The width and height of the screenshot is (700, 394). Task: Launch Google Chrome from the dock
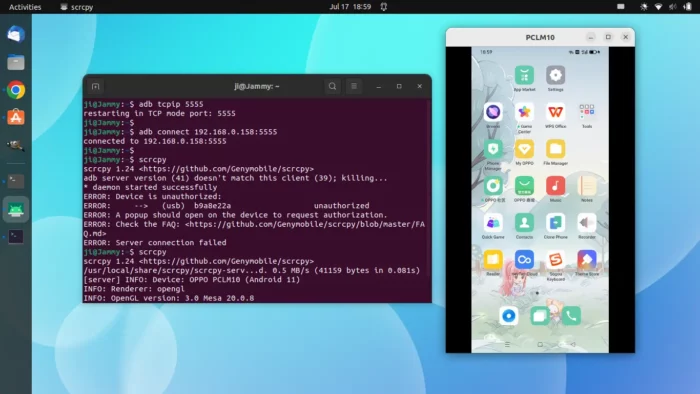coord(16,90)
